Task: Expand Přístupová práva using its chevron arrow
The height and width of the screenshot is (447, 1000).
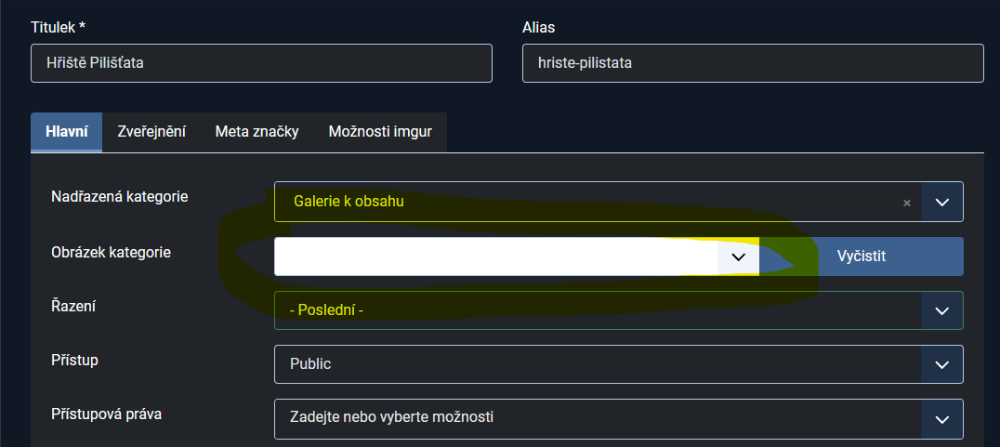Action: point(942,418)
